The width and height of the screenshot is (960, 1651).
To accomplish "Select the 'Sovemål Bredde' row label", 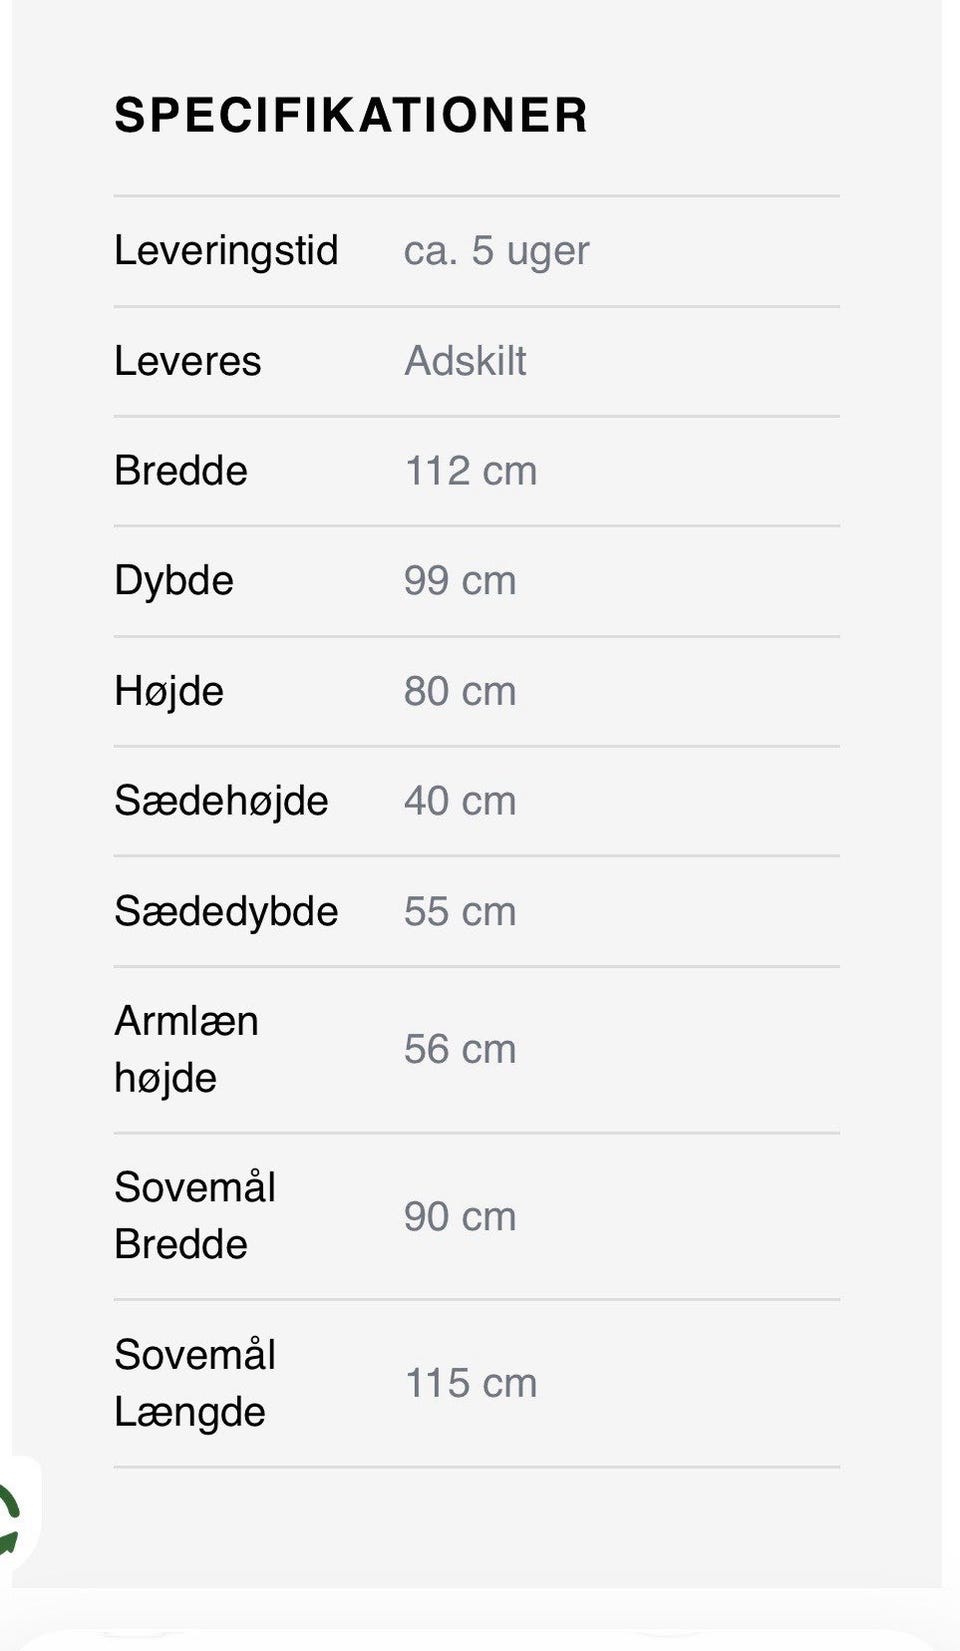I will pyautogui.click(x=195, y=1216).
